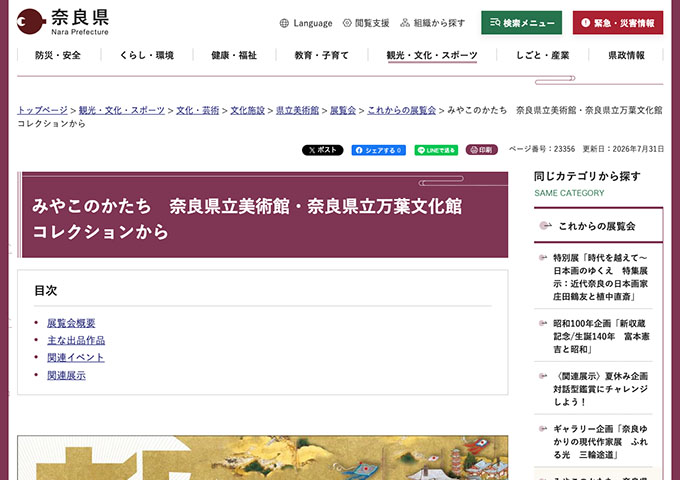Select the 健康・福祉 menu
Screen dimensions: 680x480
pos(234,55)
